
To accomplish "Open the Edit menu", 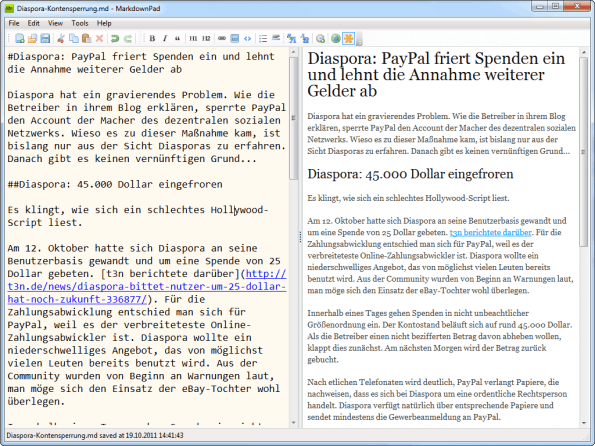I will click(33, 23).
